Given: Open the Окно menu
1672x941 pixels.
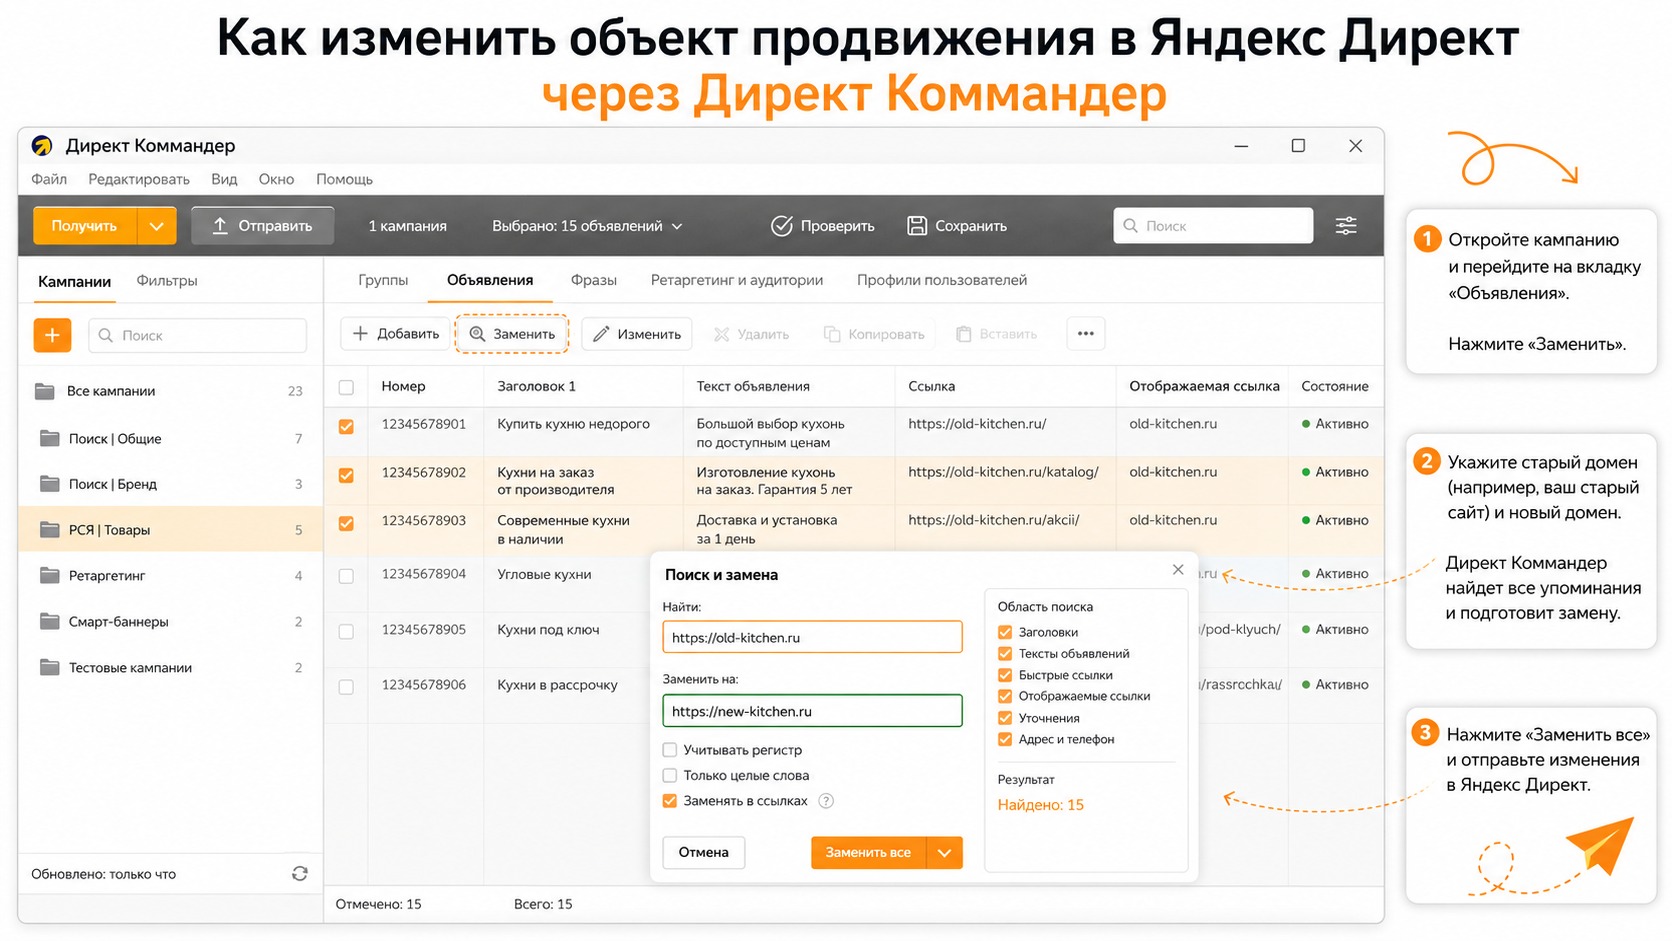Looking at the screenshot, I should pos(277,179).
